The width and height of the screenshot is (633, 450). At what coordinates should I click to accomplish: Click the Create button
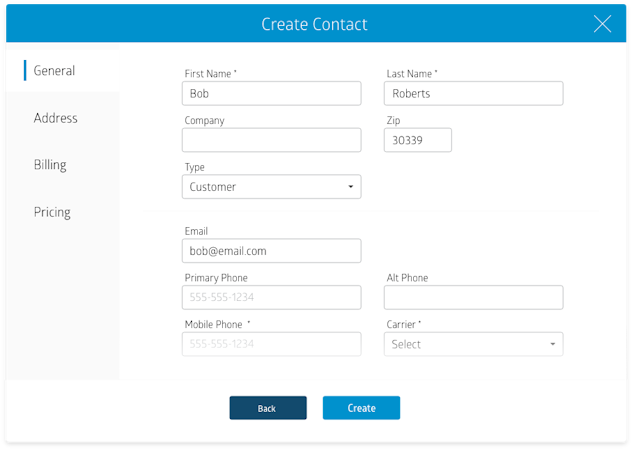pos(361,408)
